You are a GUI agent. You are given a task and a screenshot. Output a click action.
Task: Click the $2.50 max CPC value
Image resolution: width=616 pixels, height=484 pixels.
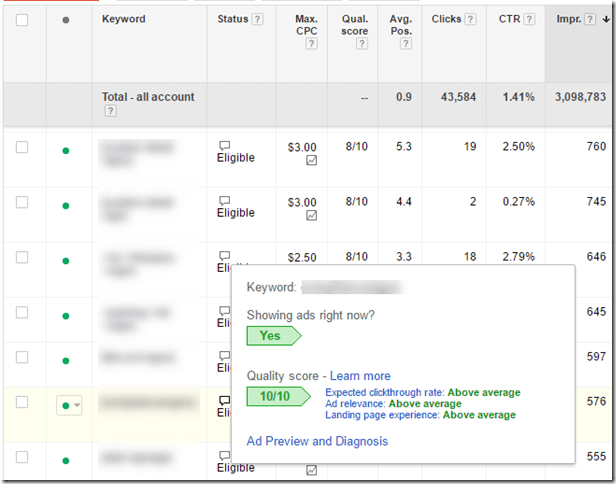(301, 257)
